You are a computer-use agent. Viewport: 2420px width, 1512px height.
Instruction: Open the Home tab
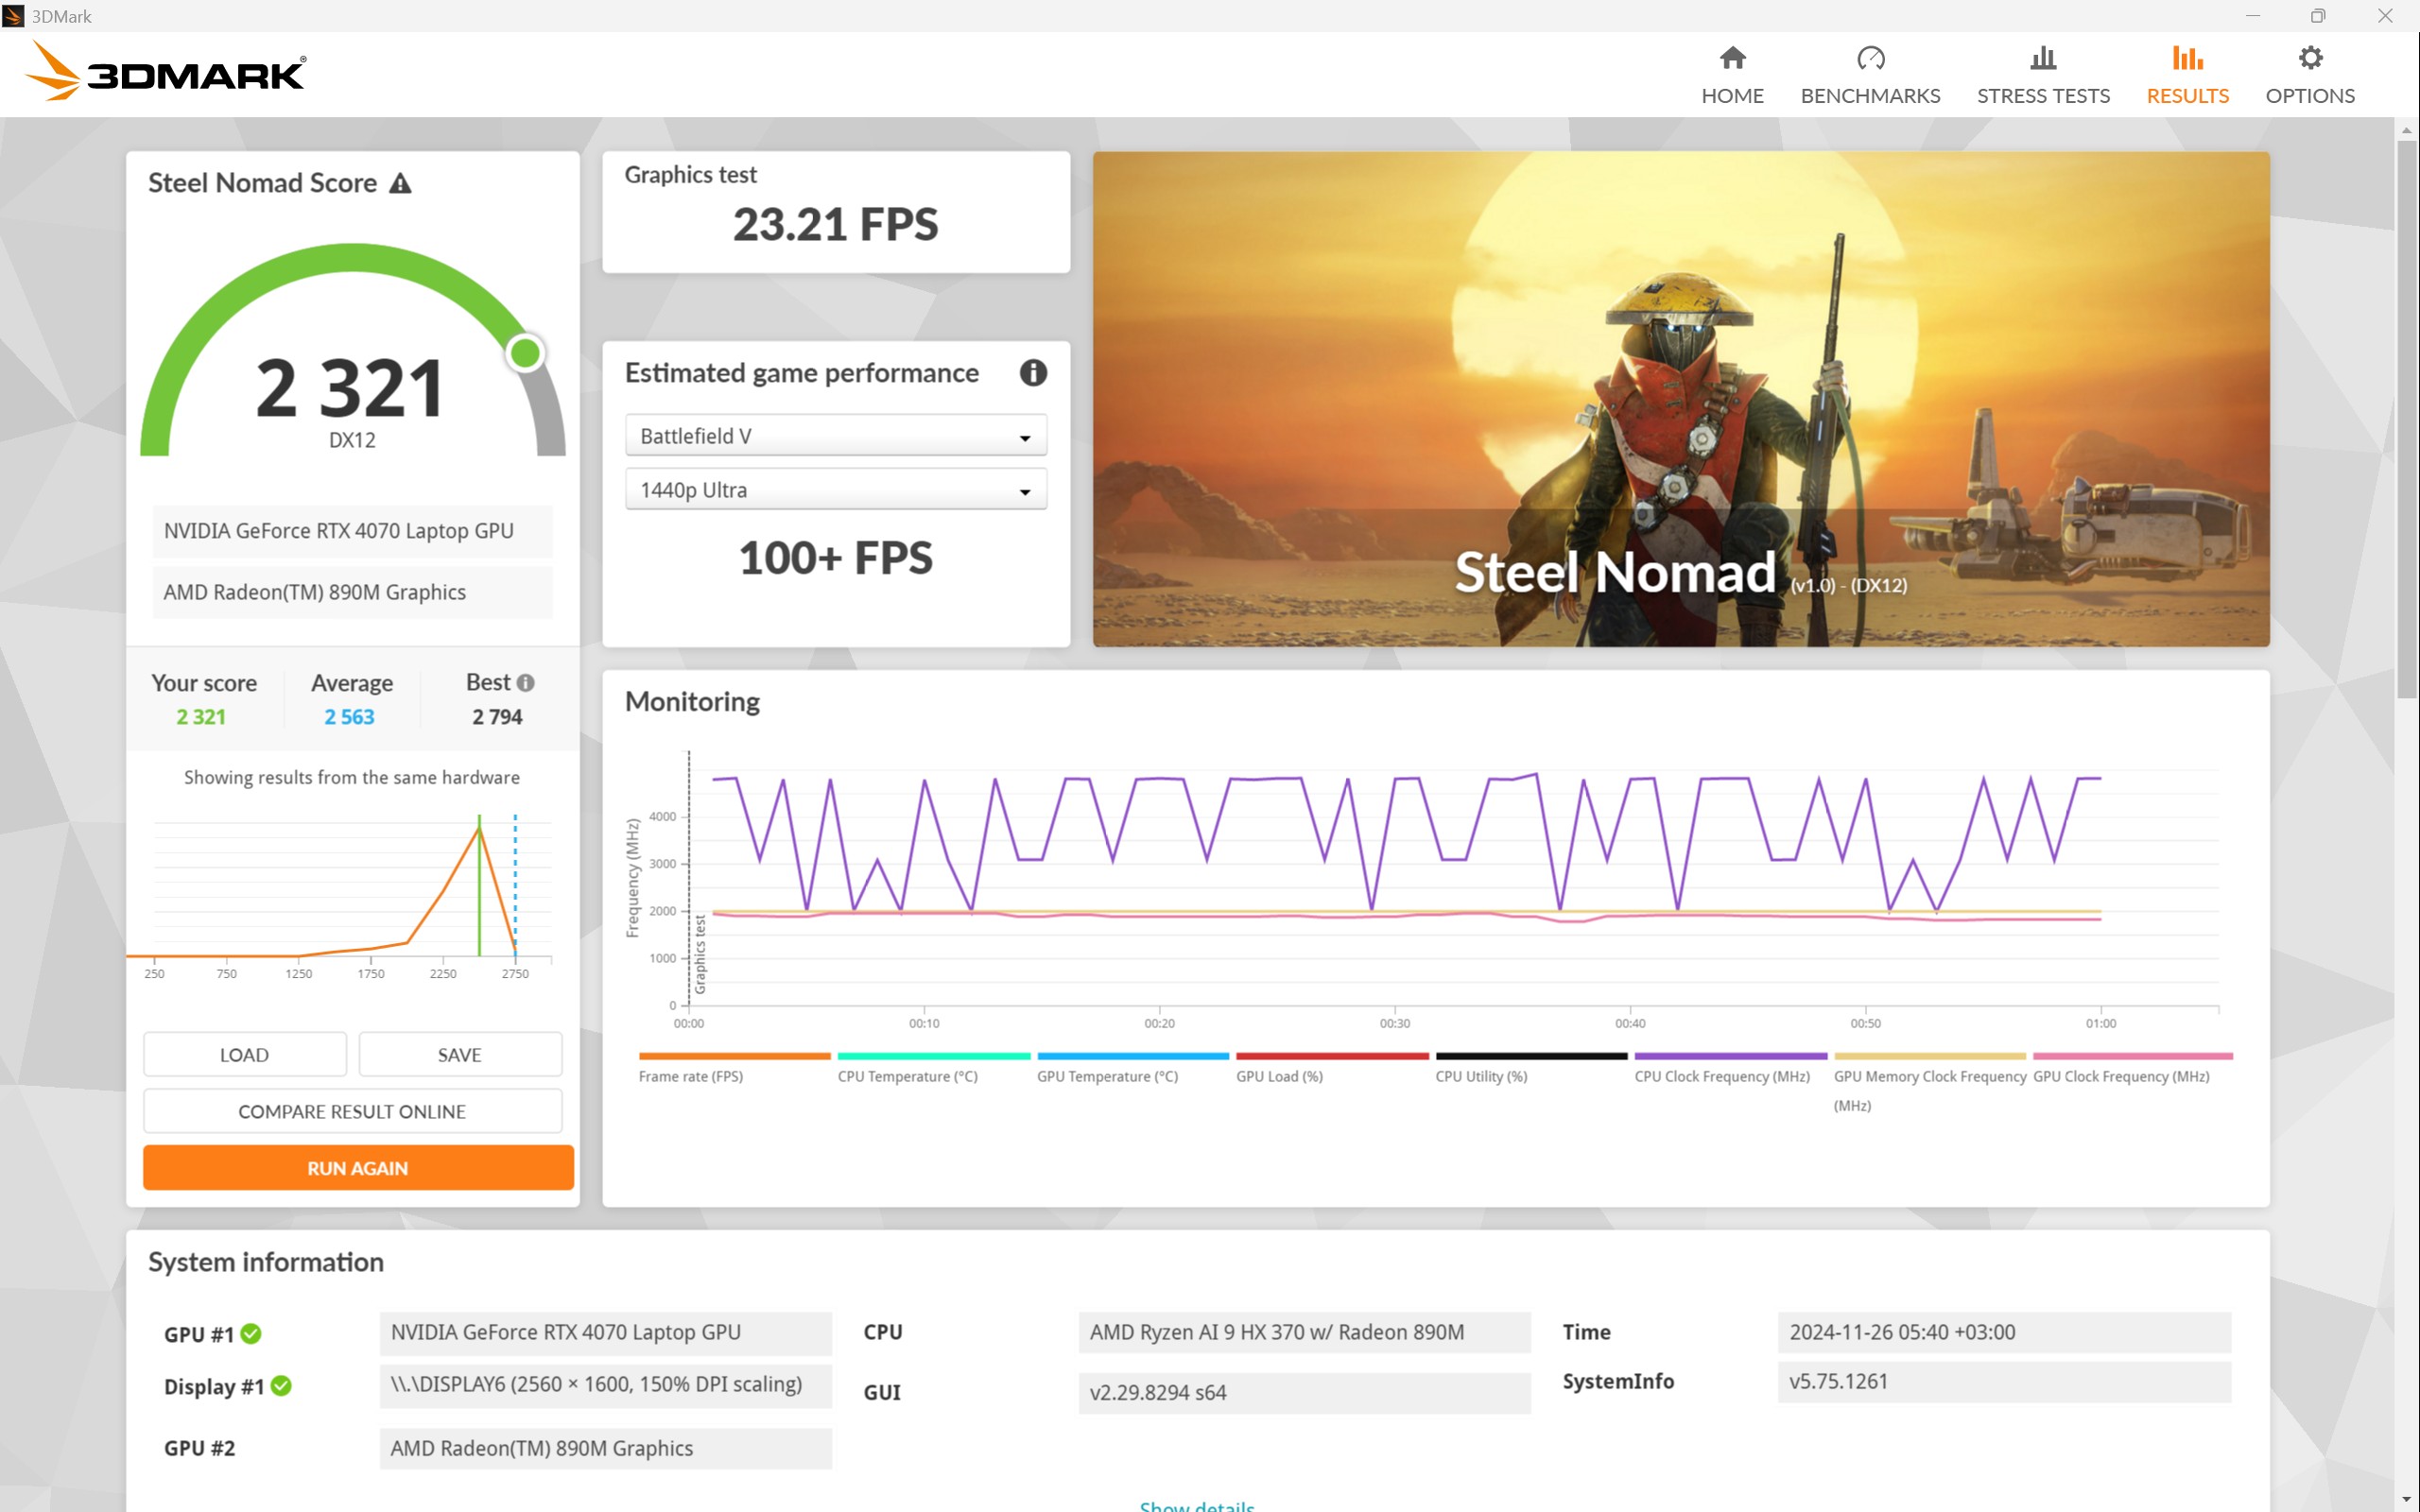pyautogui.click(x=1732, y=75)
